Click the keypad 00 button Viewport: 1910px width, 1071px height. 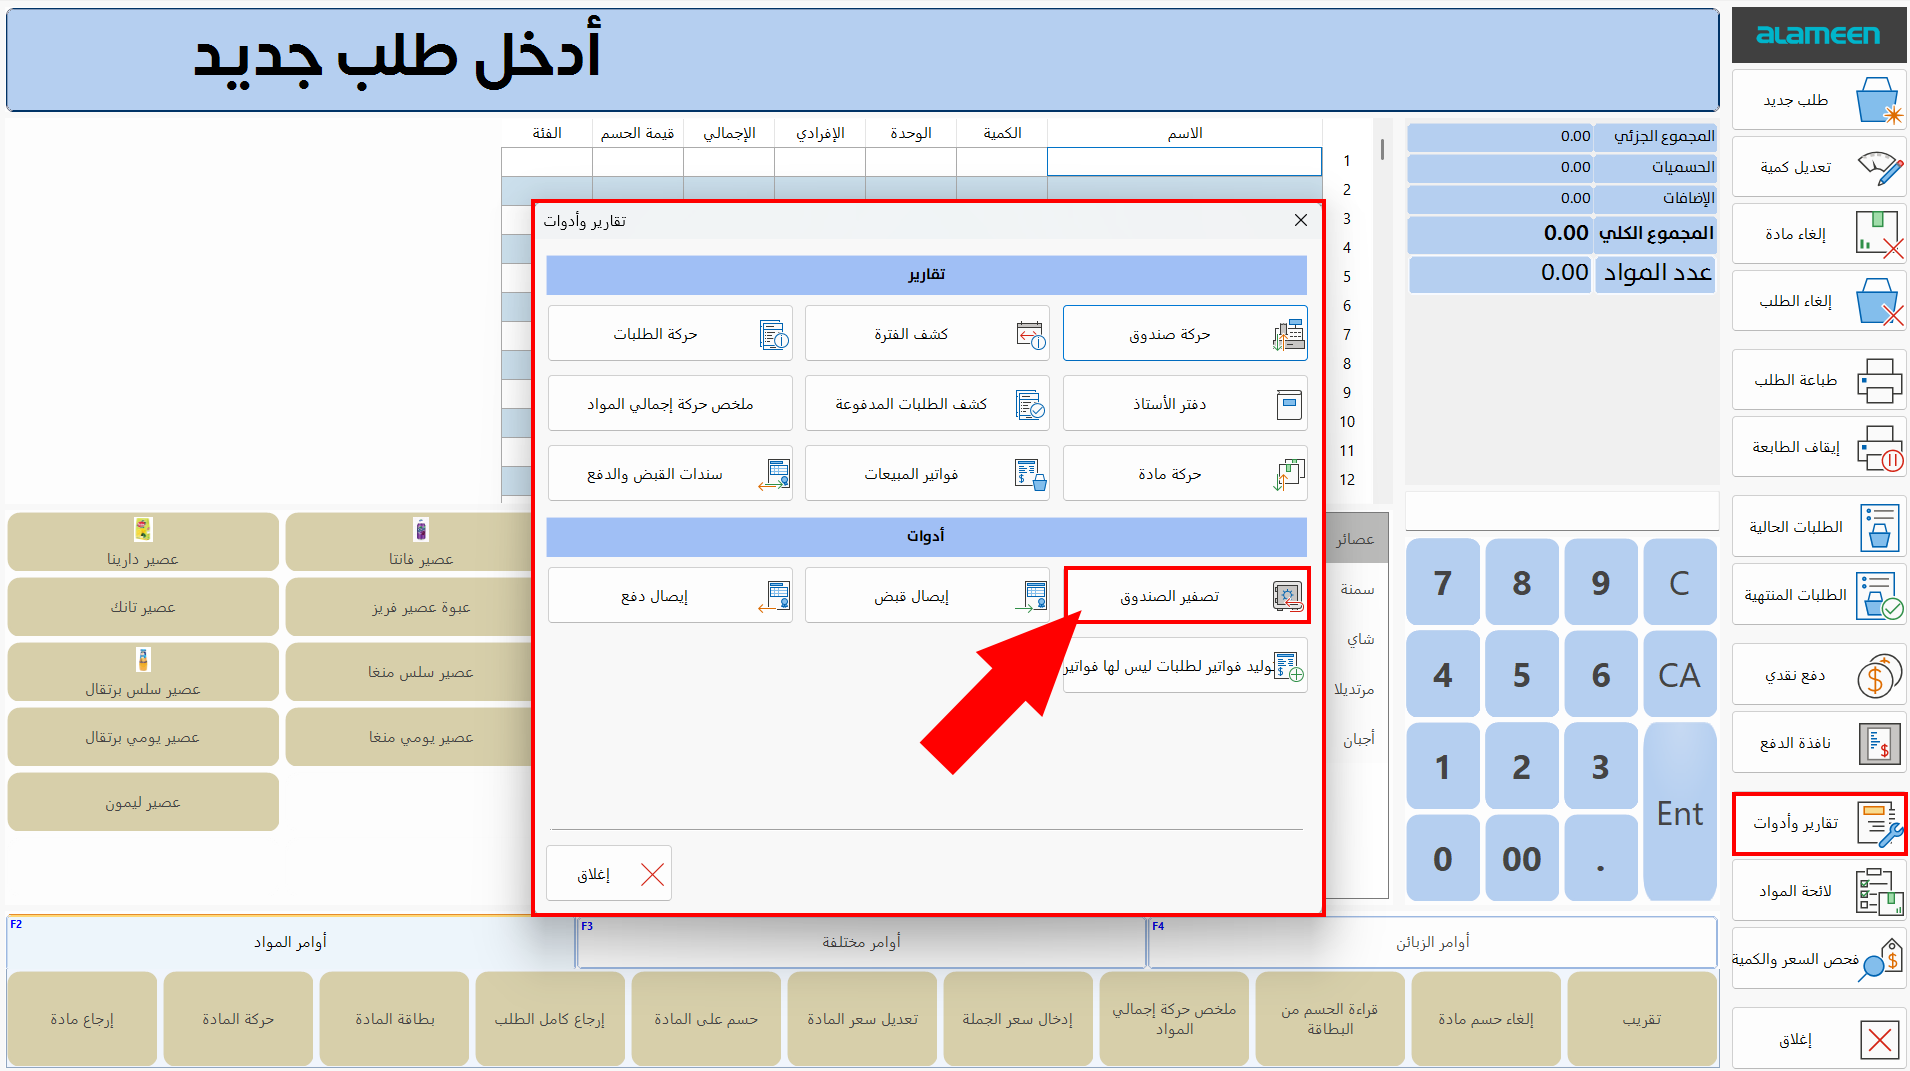point(1522,859)
